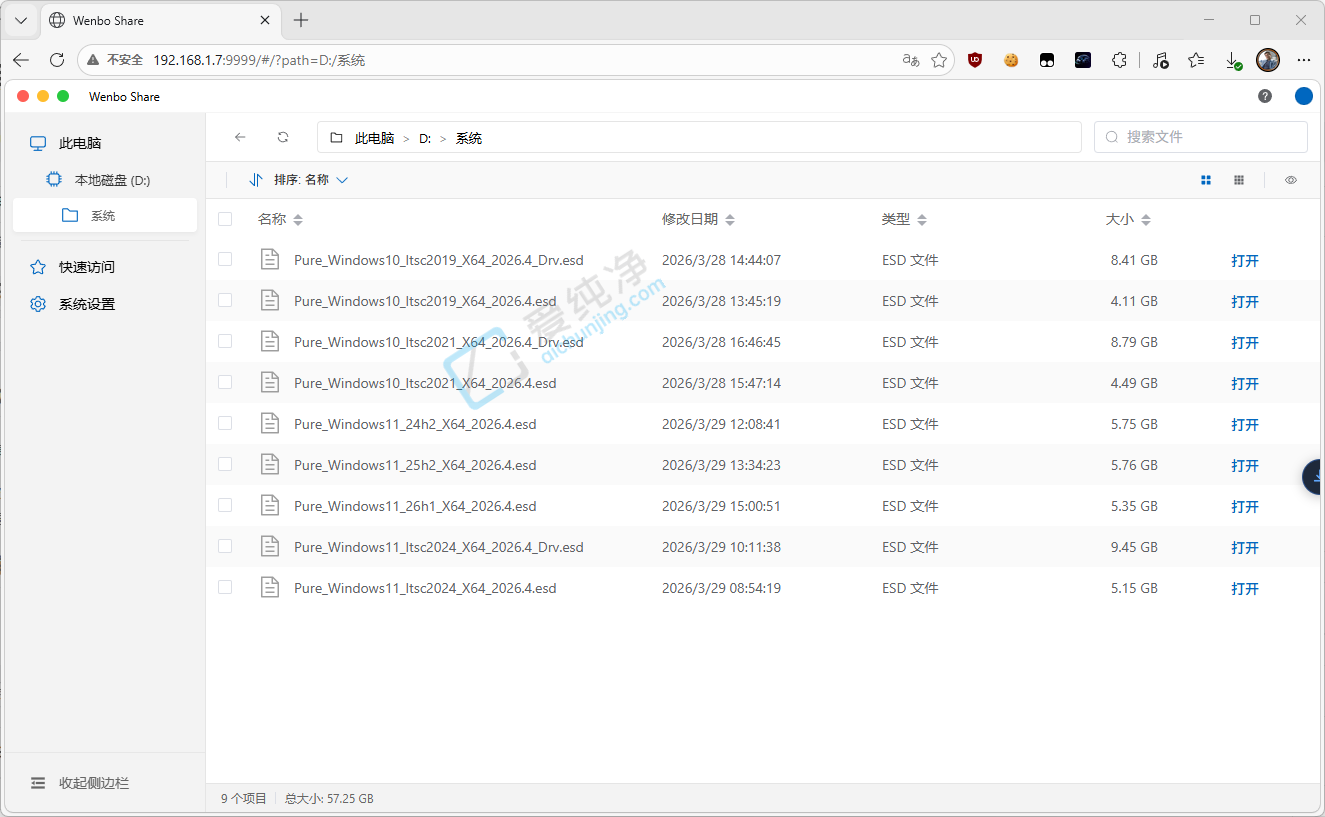Check the box for Pure_Windows10_ltsc2021_X64_2026.4_Drv.esd

pyautogui.click(x=225, y=341)
